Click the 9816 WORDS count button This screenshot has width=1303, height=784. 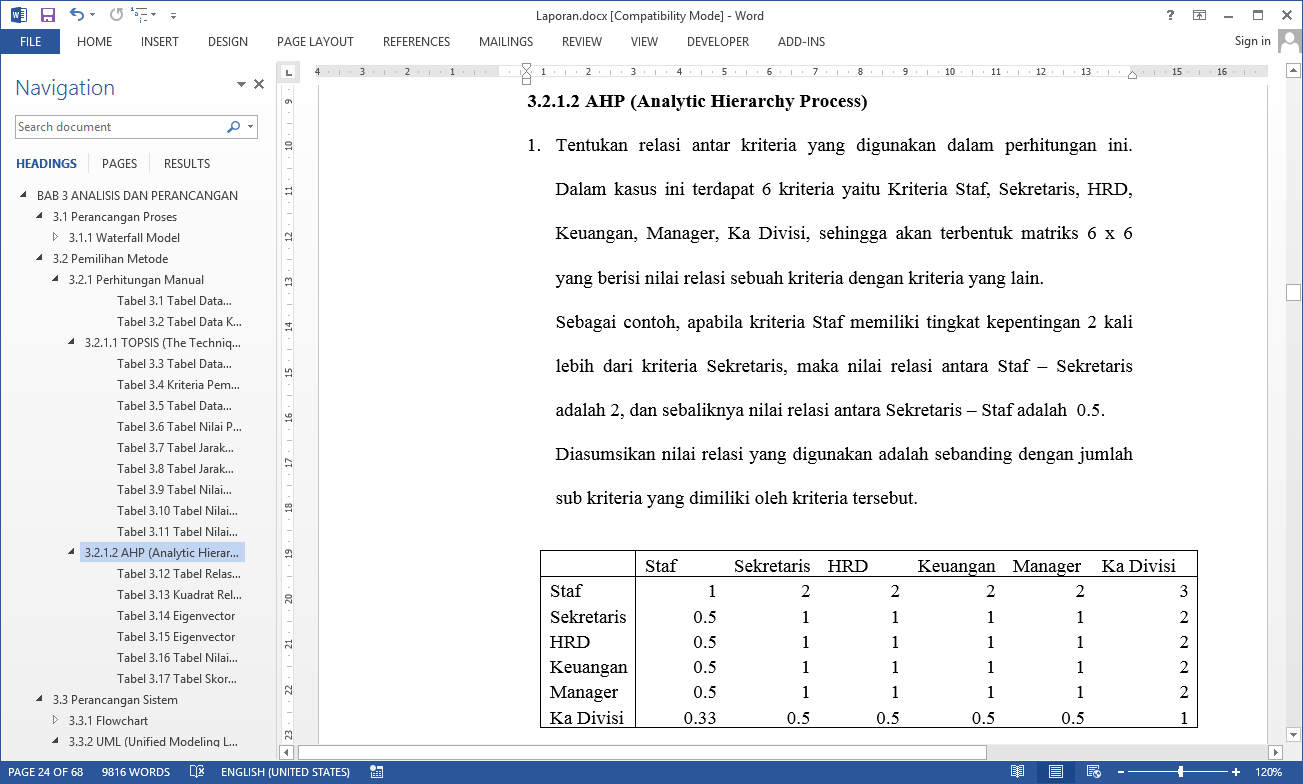click(136, 772)
